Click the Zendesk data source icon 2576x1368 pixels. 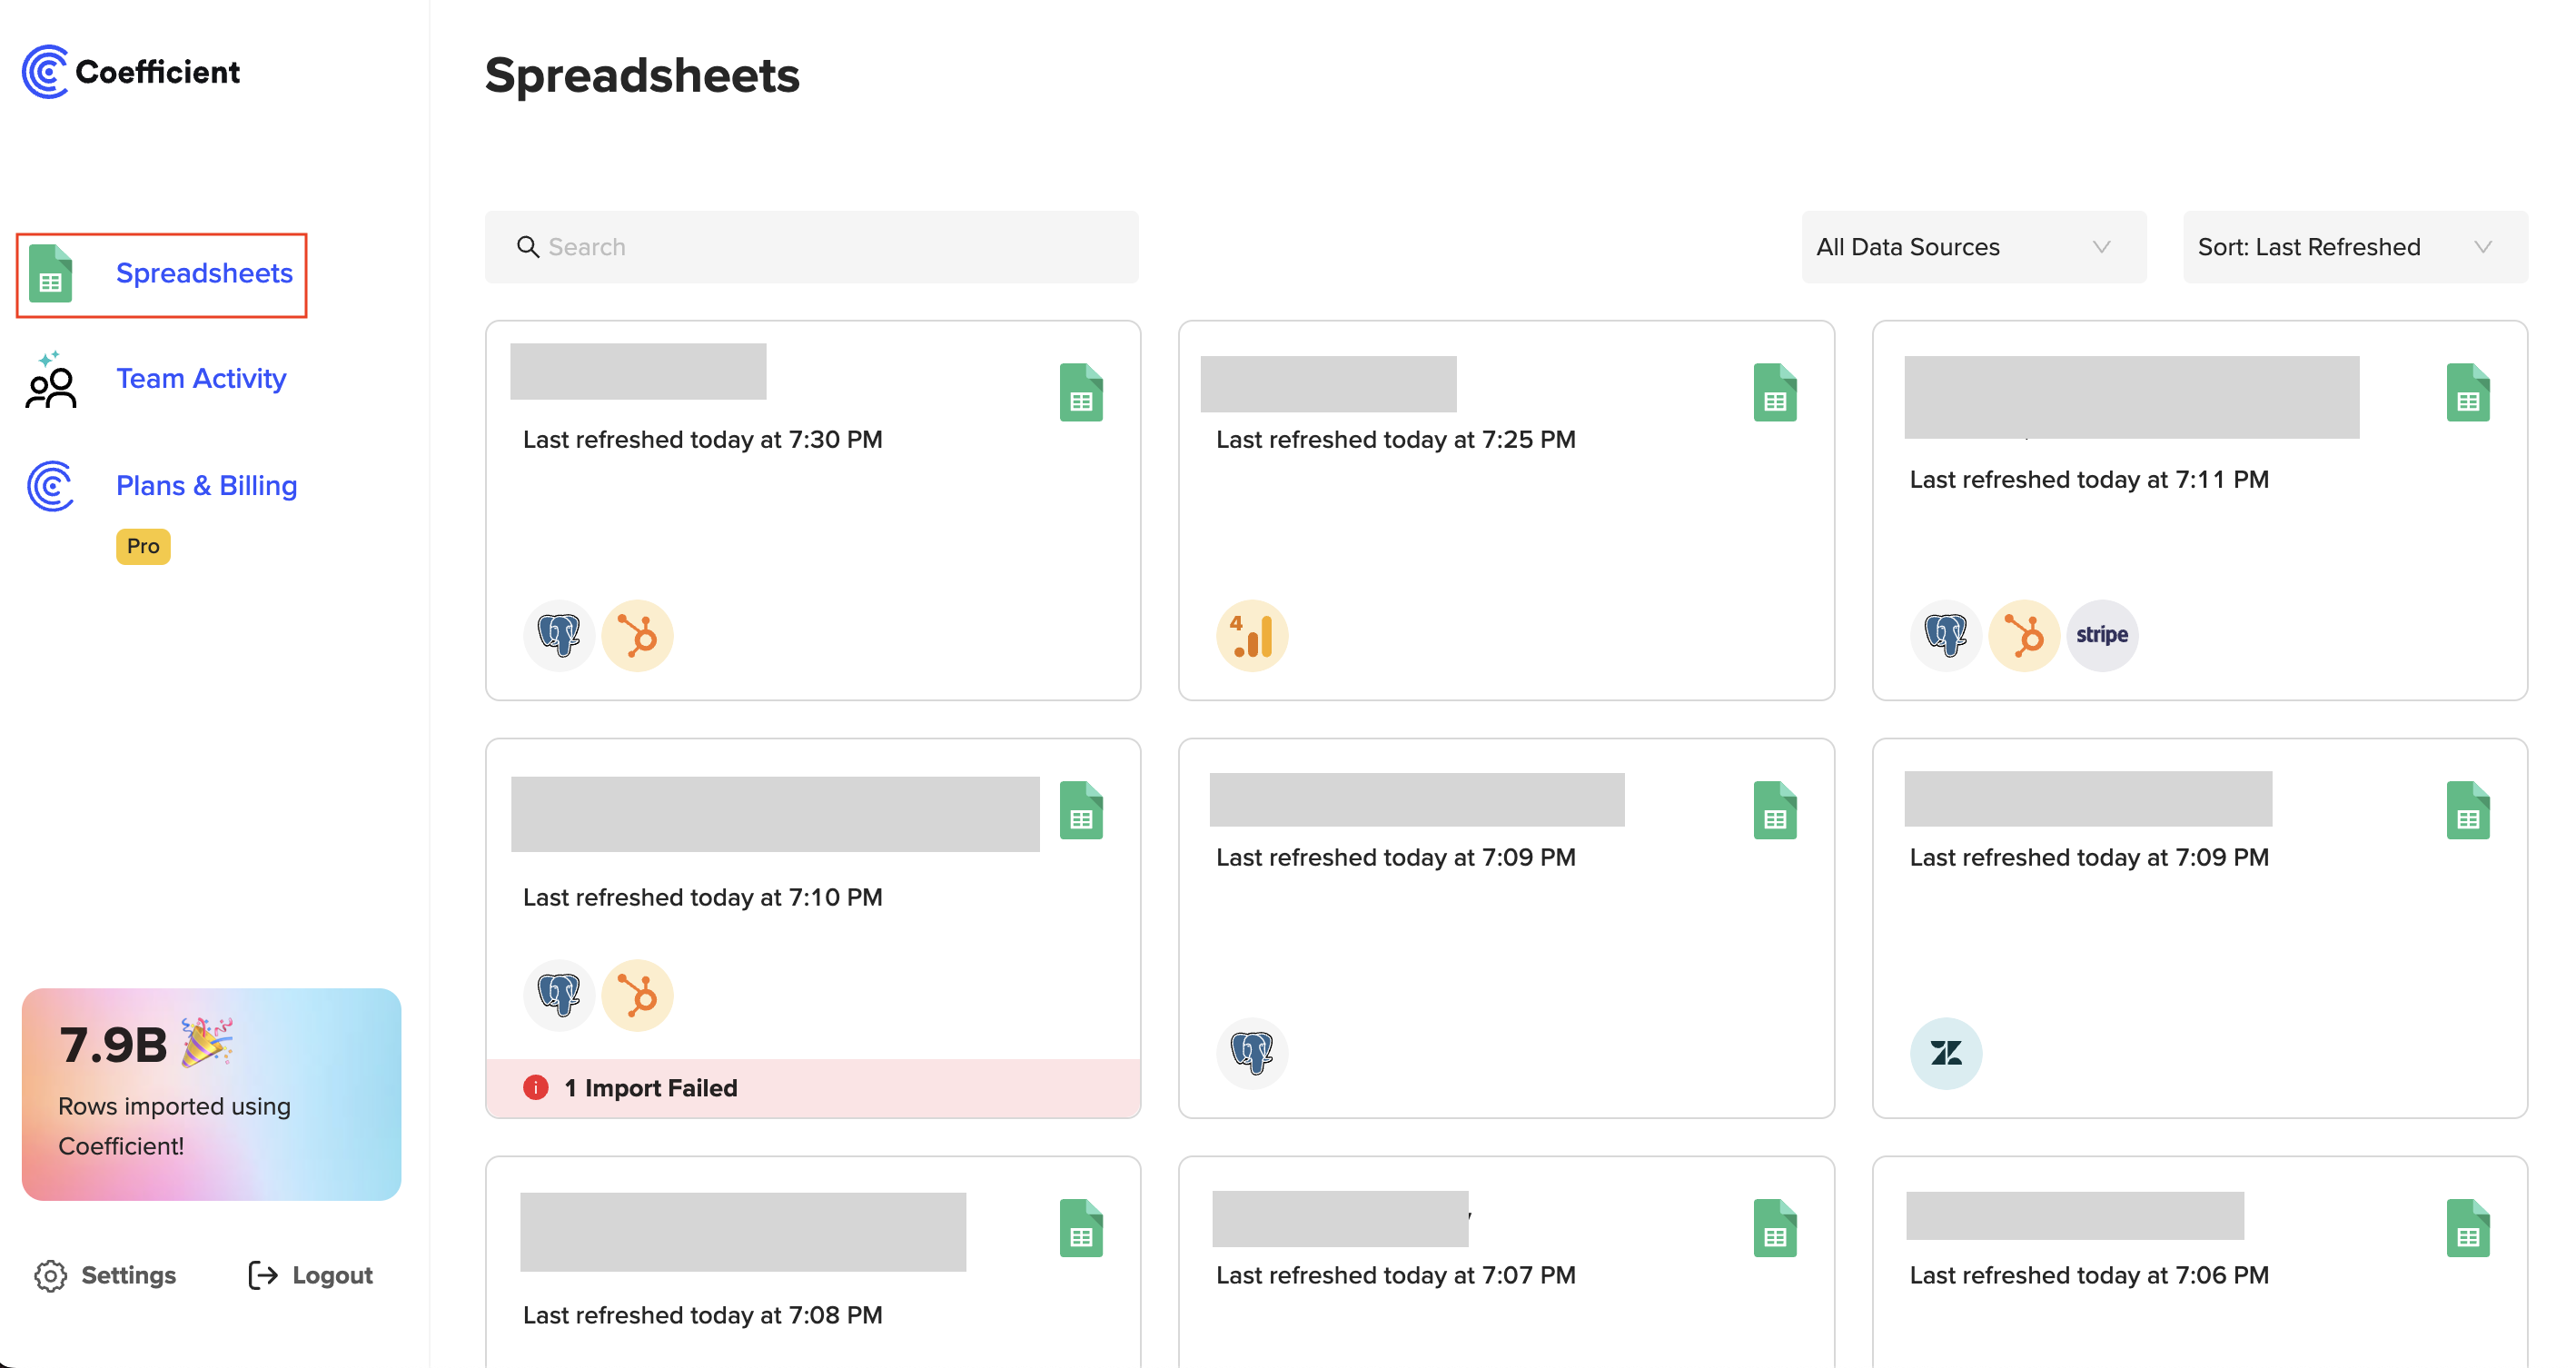click(x=1945, y=1053)
